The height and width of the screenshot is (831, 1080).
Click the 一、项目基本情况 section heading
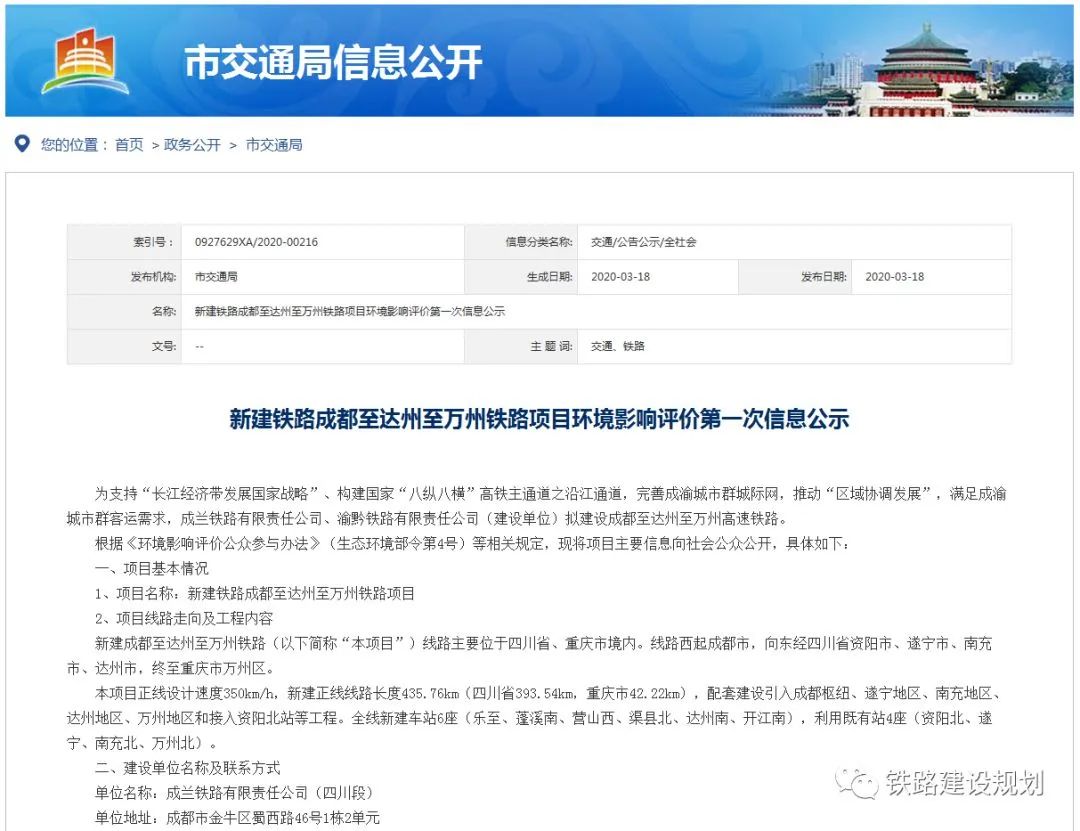coord(152,568)
